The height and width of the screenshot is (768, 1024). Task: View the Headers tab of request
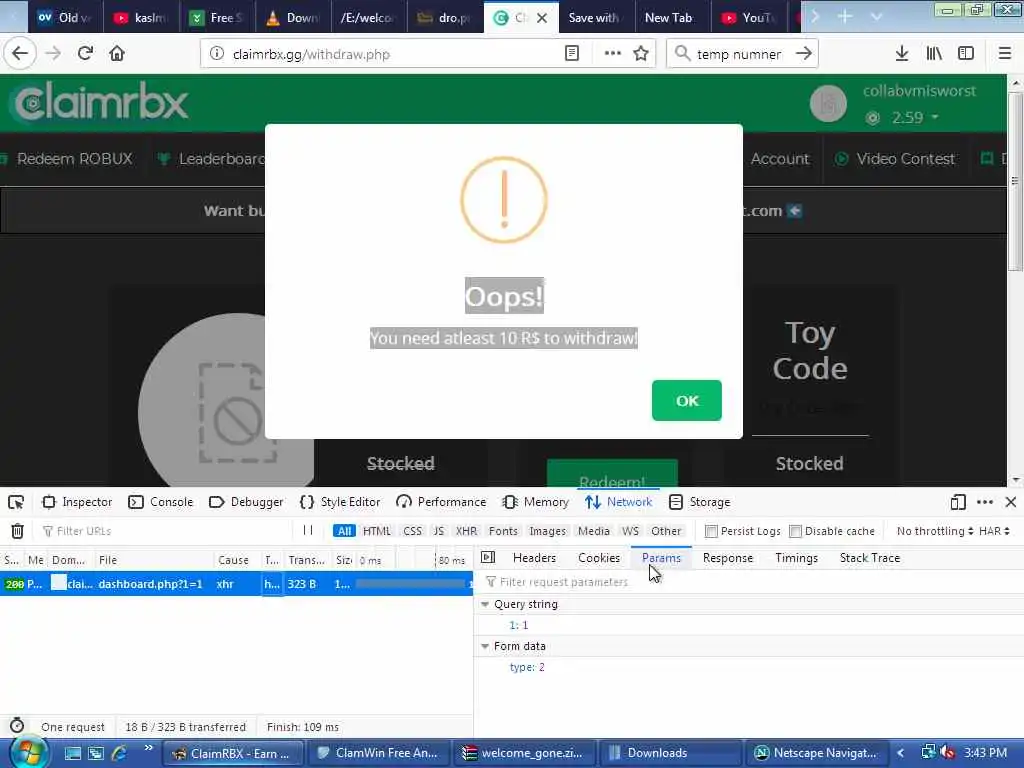[534, 558]
